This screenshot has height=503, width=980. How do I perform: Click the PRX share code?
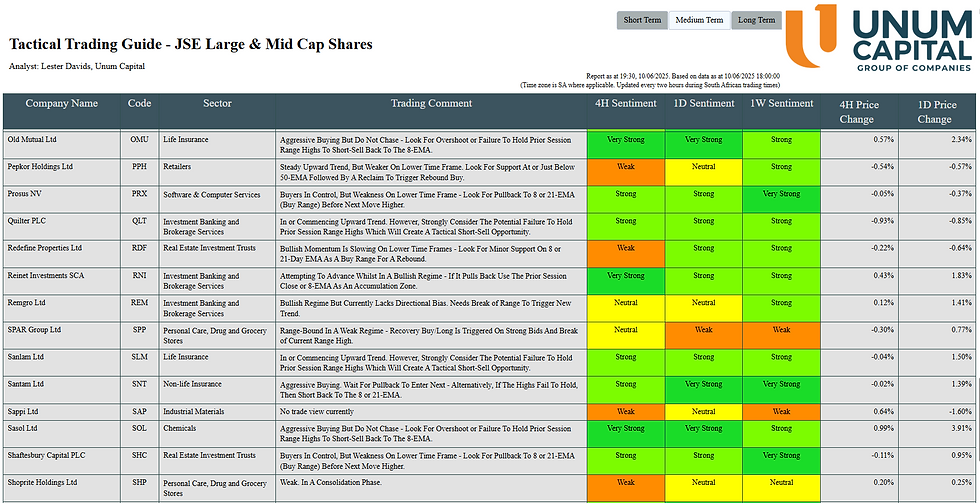coord(139,194)
